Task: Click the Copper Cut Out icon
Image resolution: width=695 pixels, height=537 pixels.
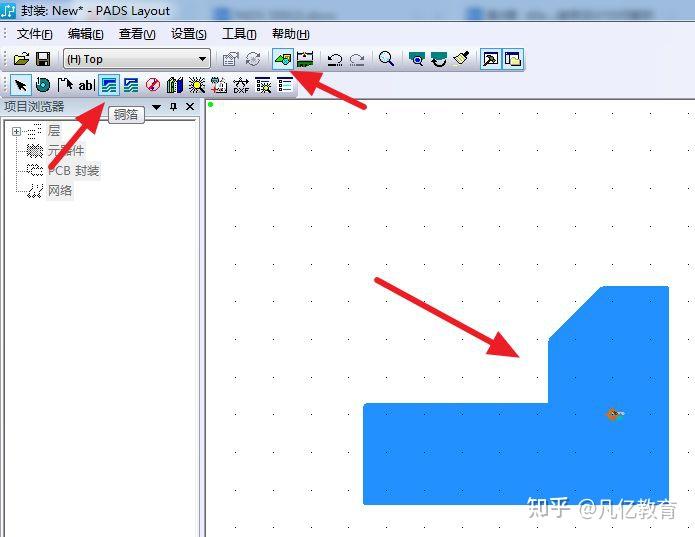Action: pyautogui.click(x=131, y=85)
